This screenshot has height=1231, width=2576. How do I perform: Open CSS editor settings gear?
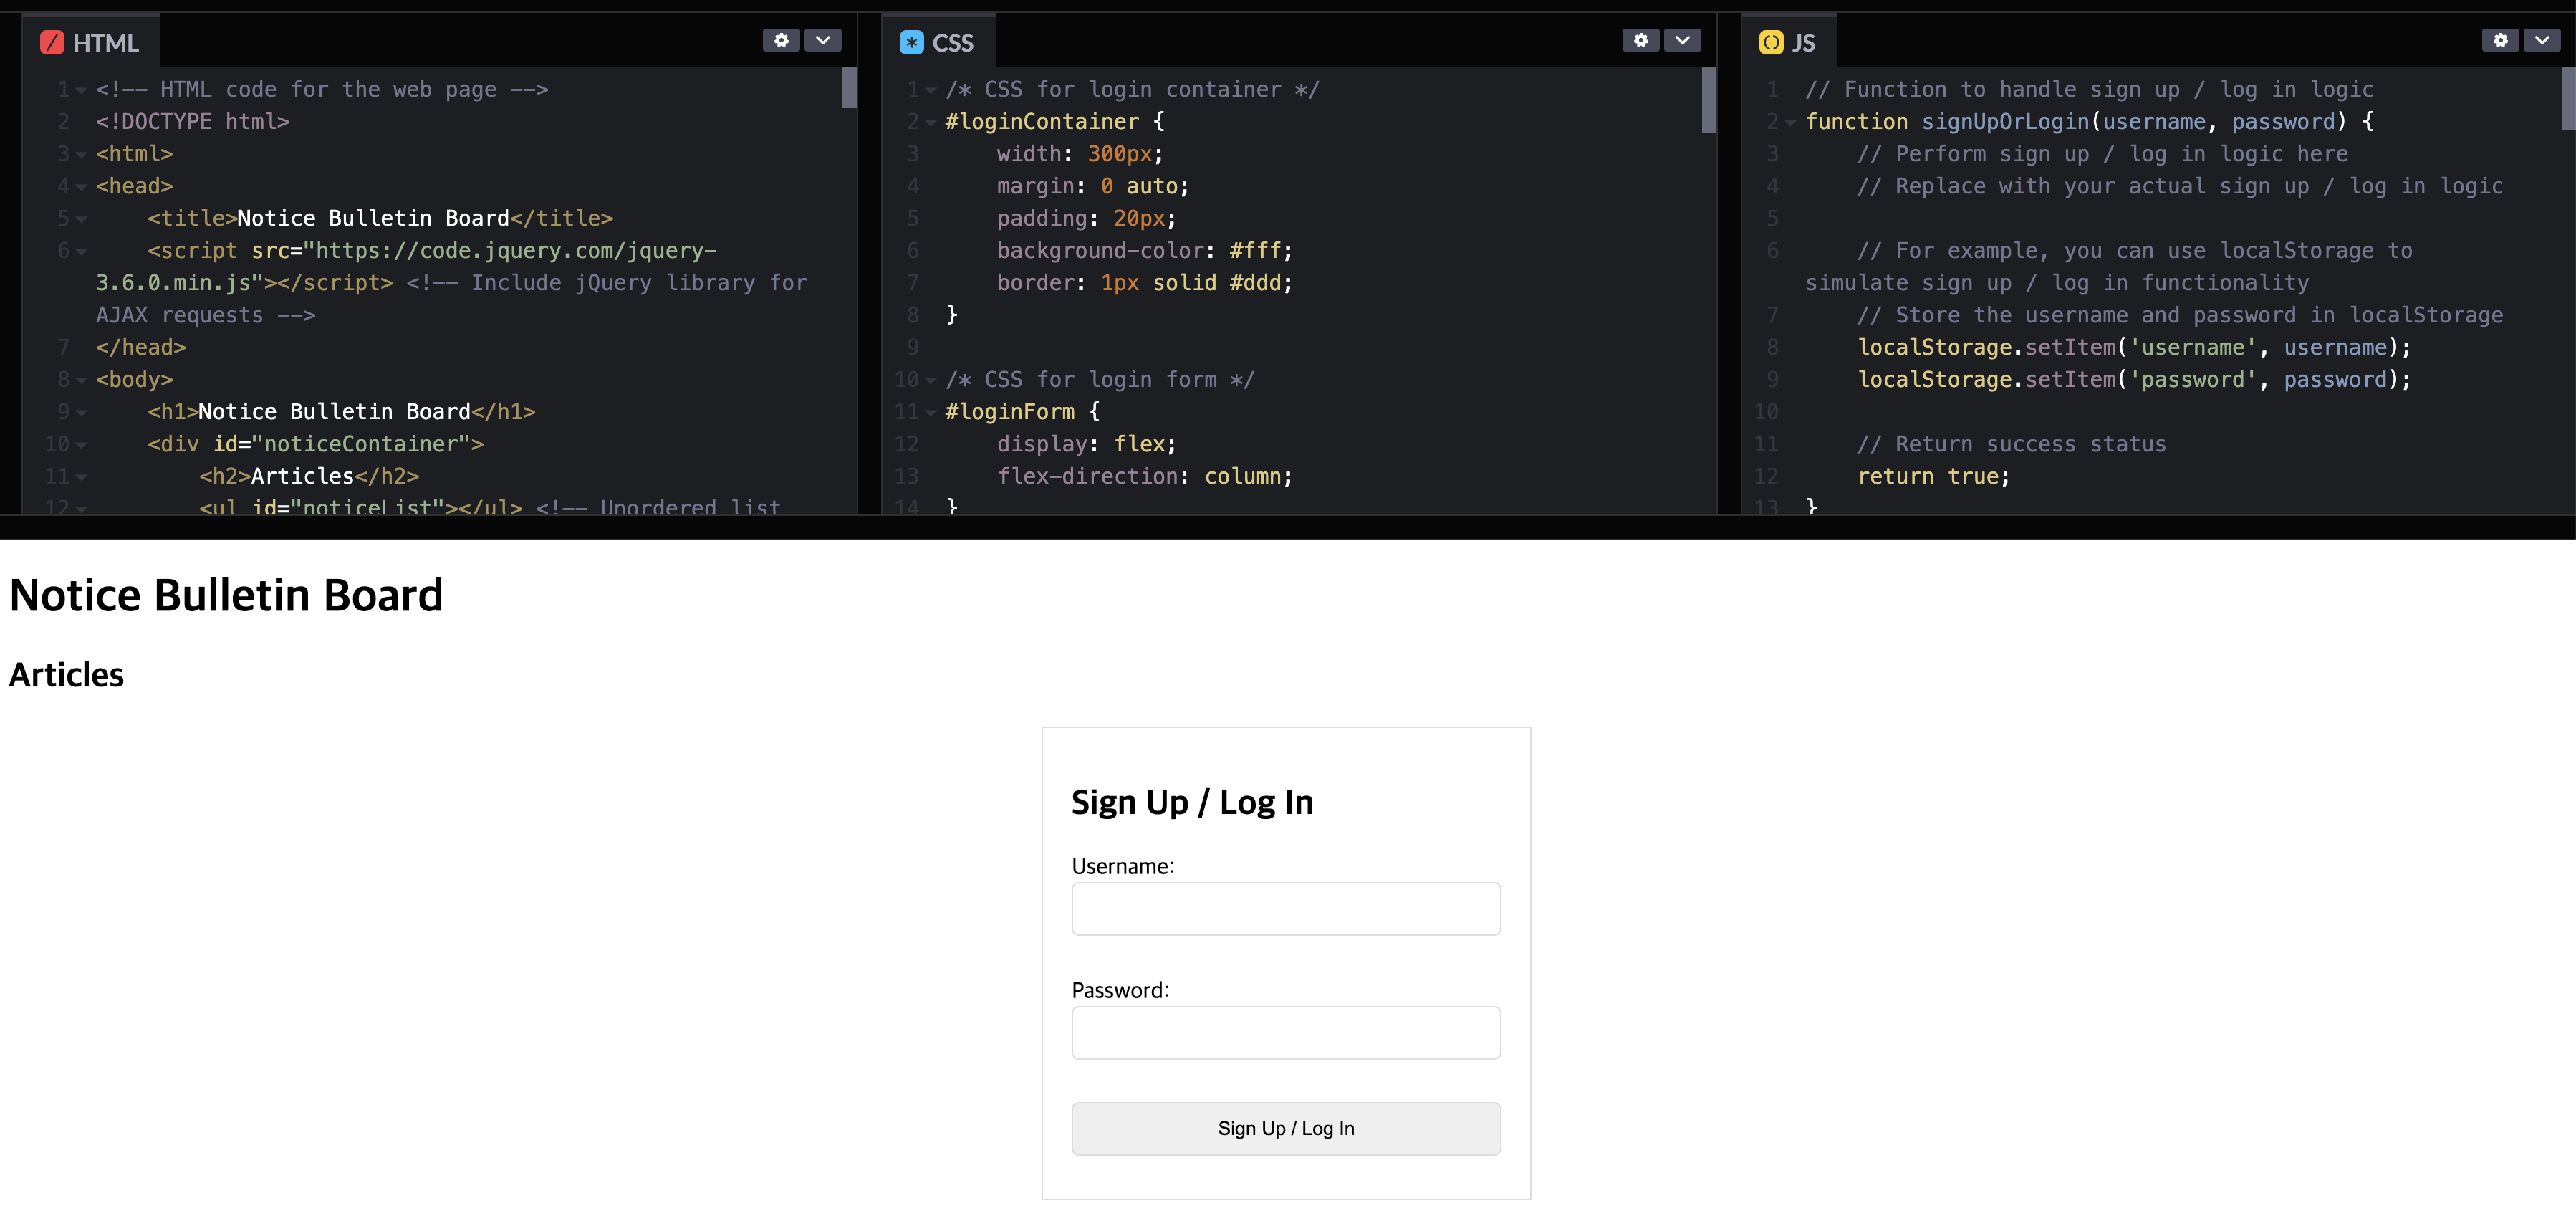click(1640, 40)
